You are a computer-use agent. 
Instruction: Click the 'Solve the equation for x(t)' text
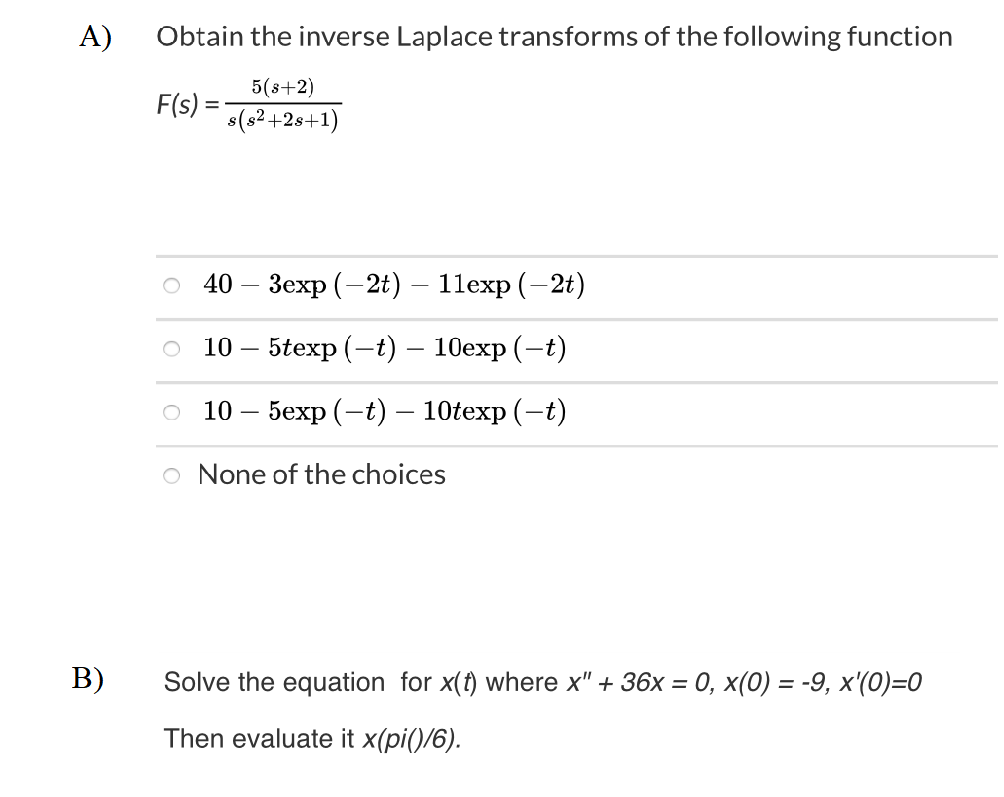pyautogui.click(x=321, y=682)
